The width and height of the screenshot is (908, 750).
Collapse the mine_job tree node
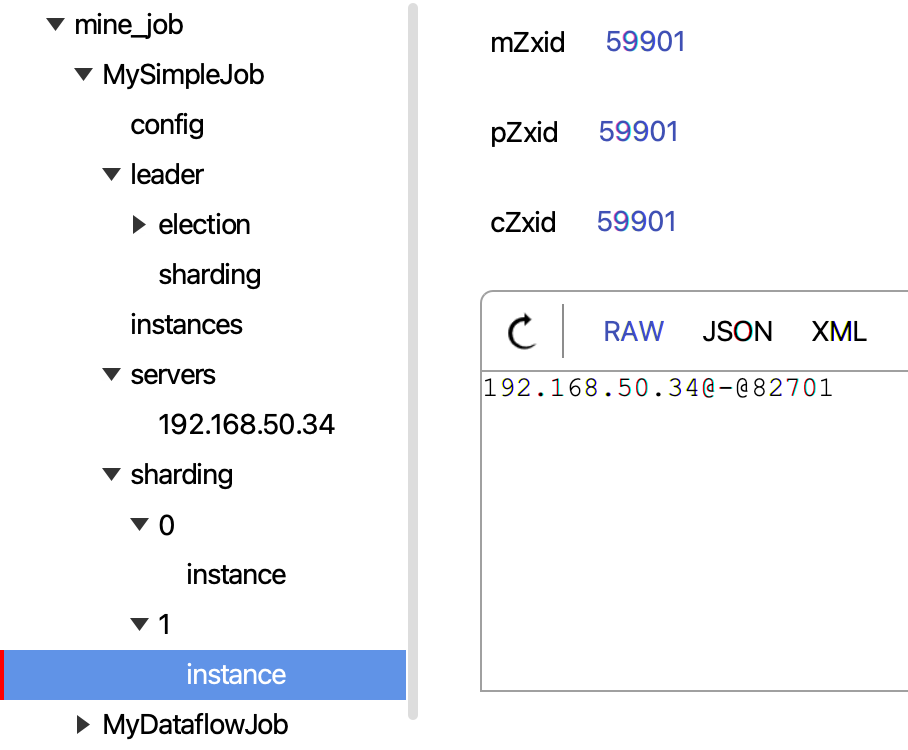tap(55, 24)
